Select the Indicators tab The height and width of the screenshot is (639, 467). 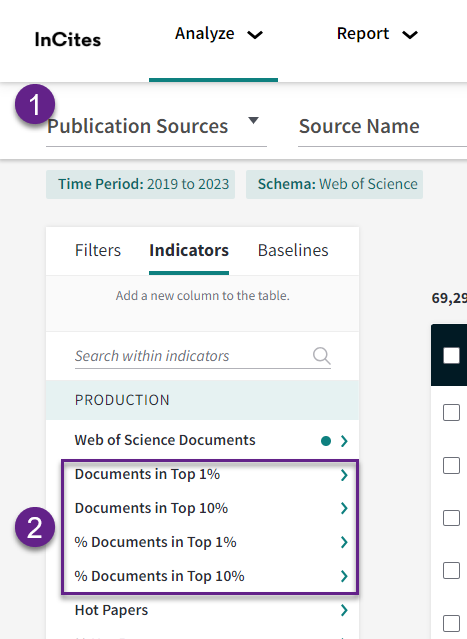tap(189, 250)
